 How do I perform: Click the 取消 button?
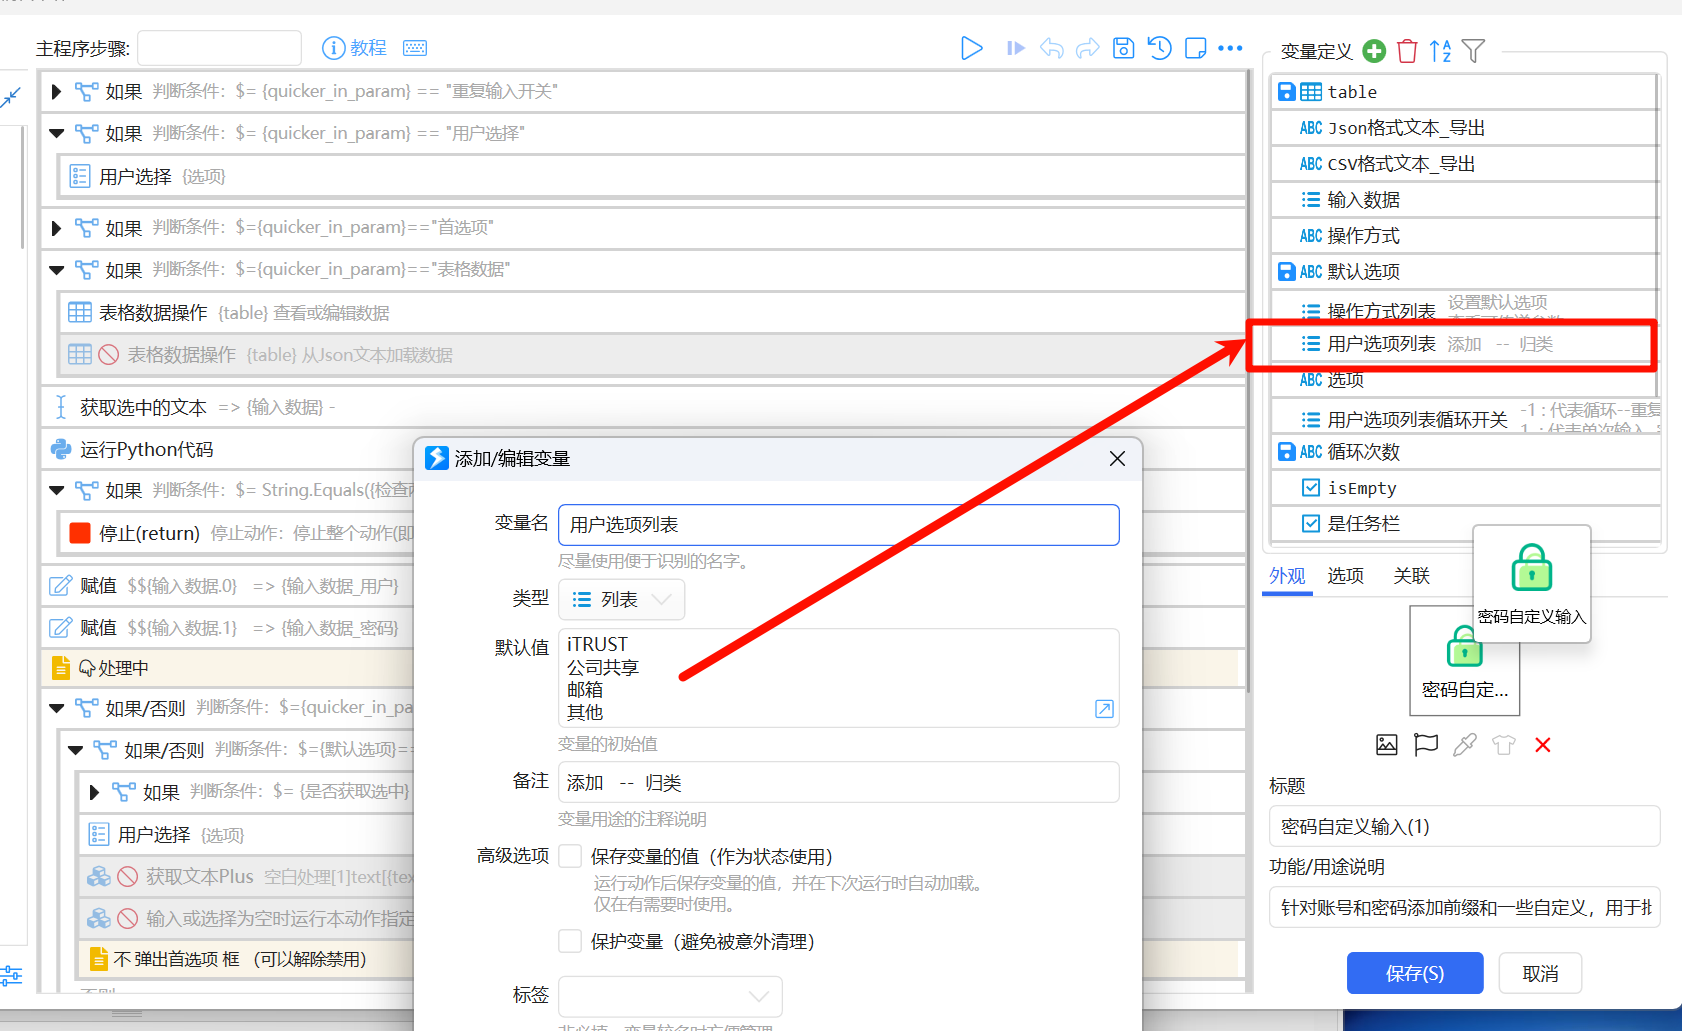[1540, 973]
